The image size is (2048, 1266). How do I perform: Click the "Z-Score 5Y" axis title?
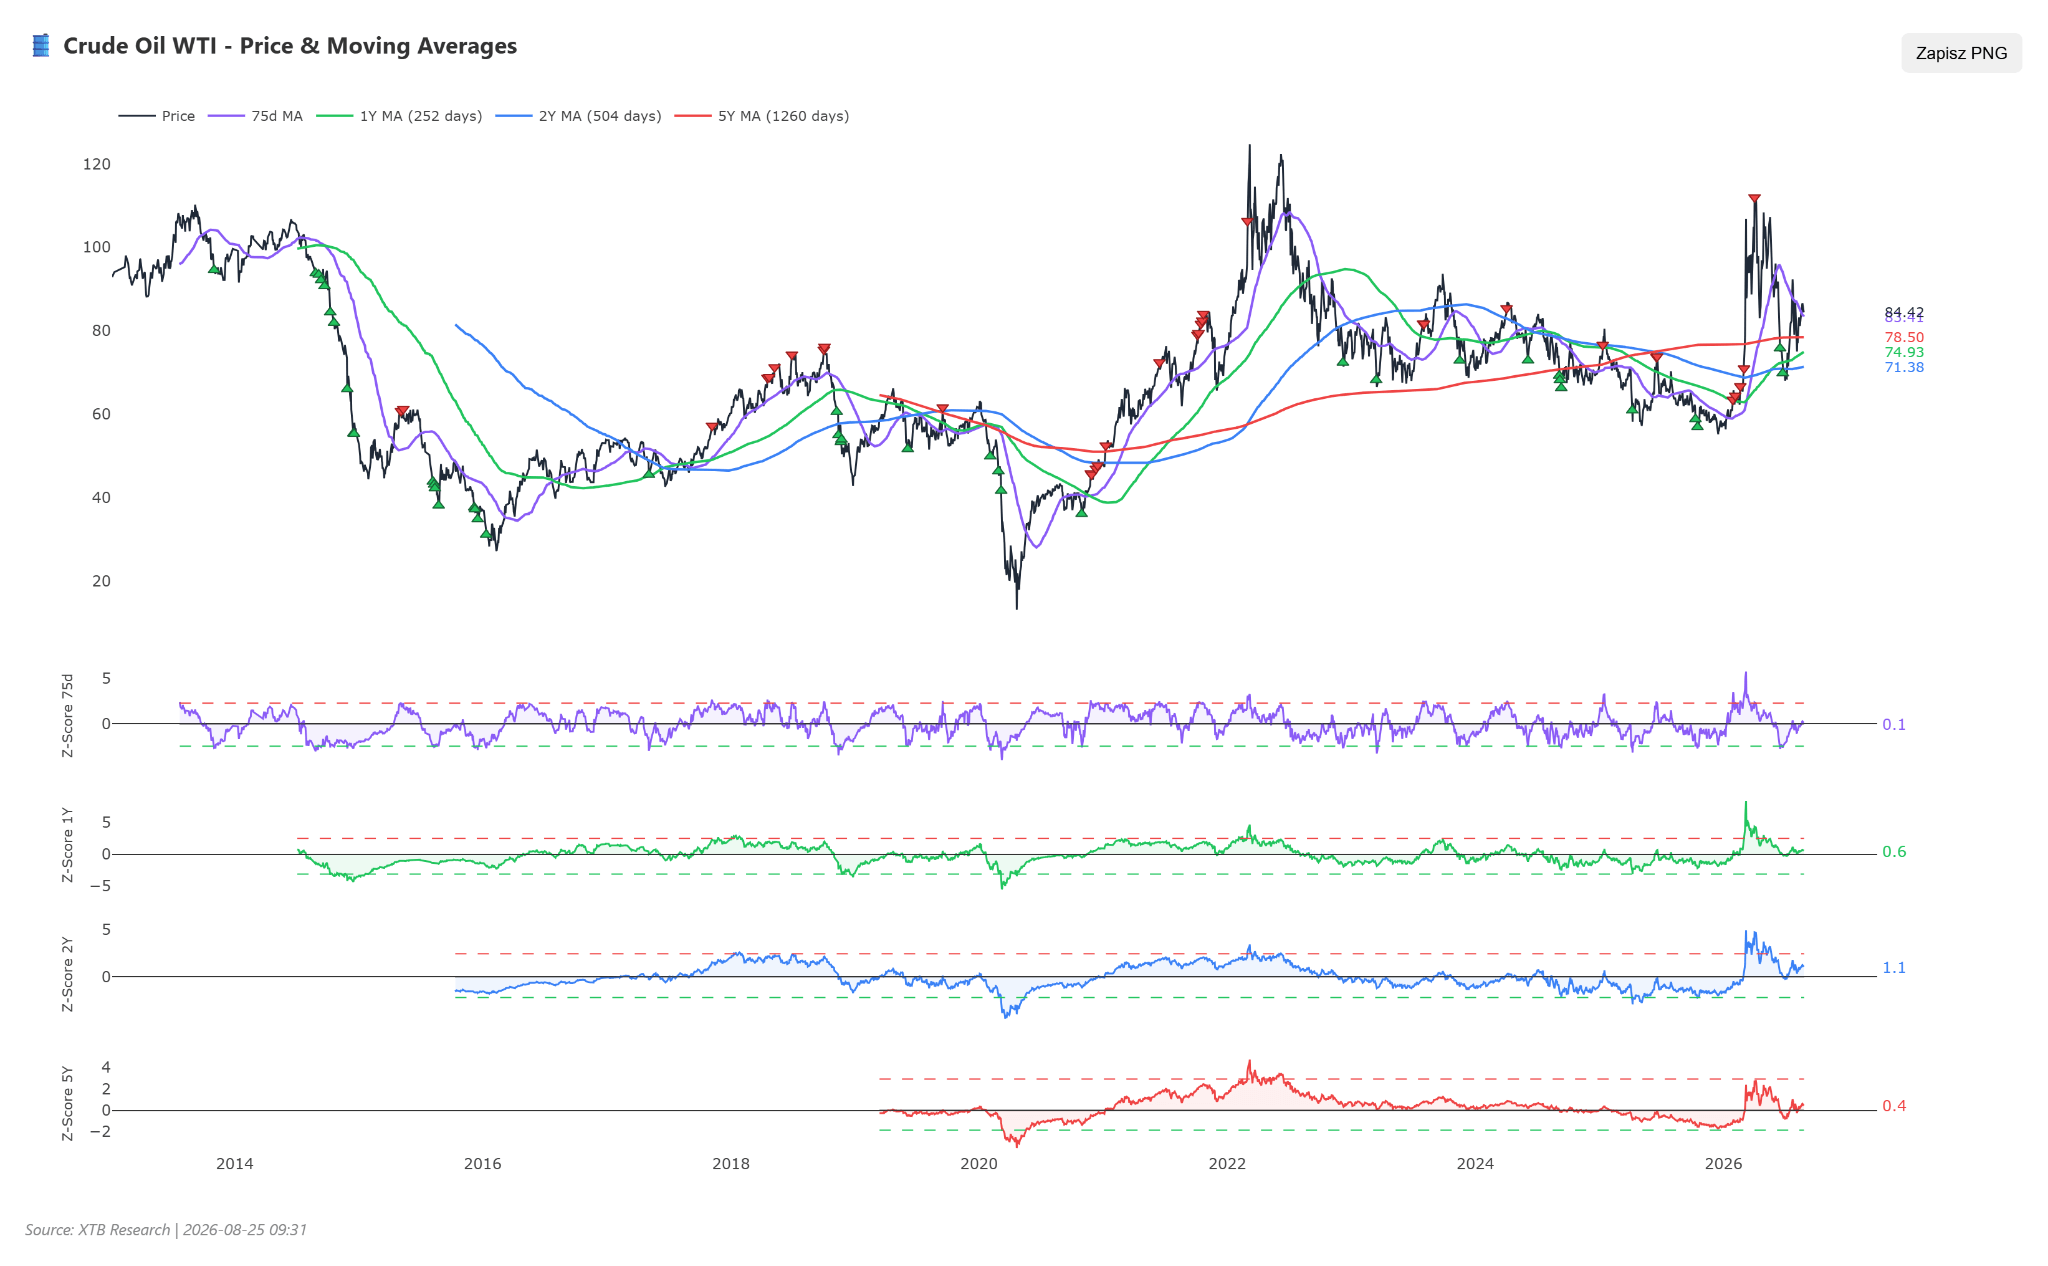coord(68,1103)
